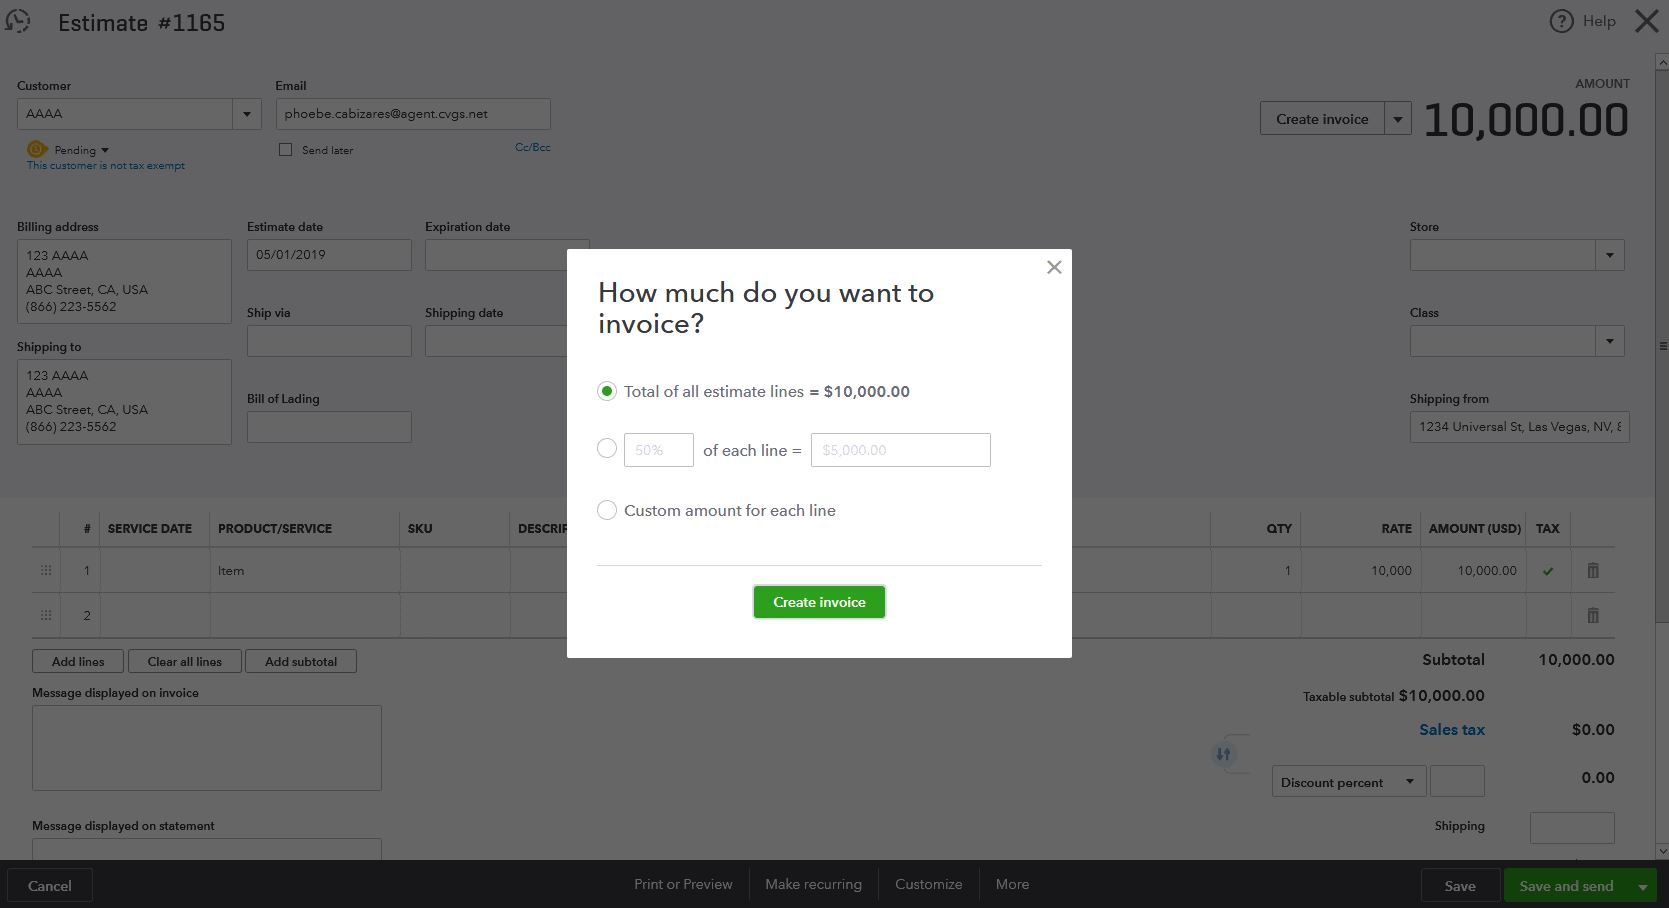Image resolution: width=1669 pixels, height=908 pixels.
Task: Click the swap arrows icon near Discount
Action: click(1224, 753)
